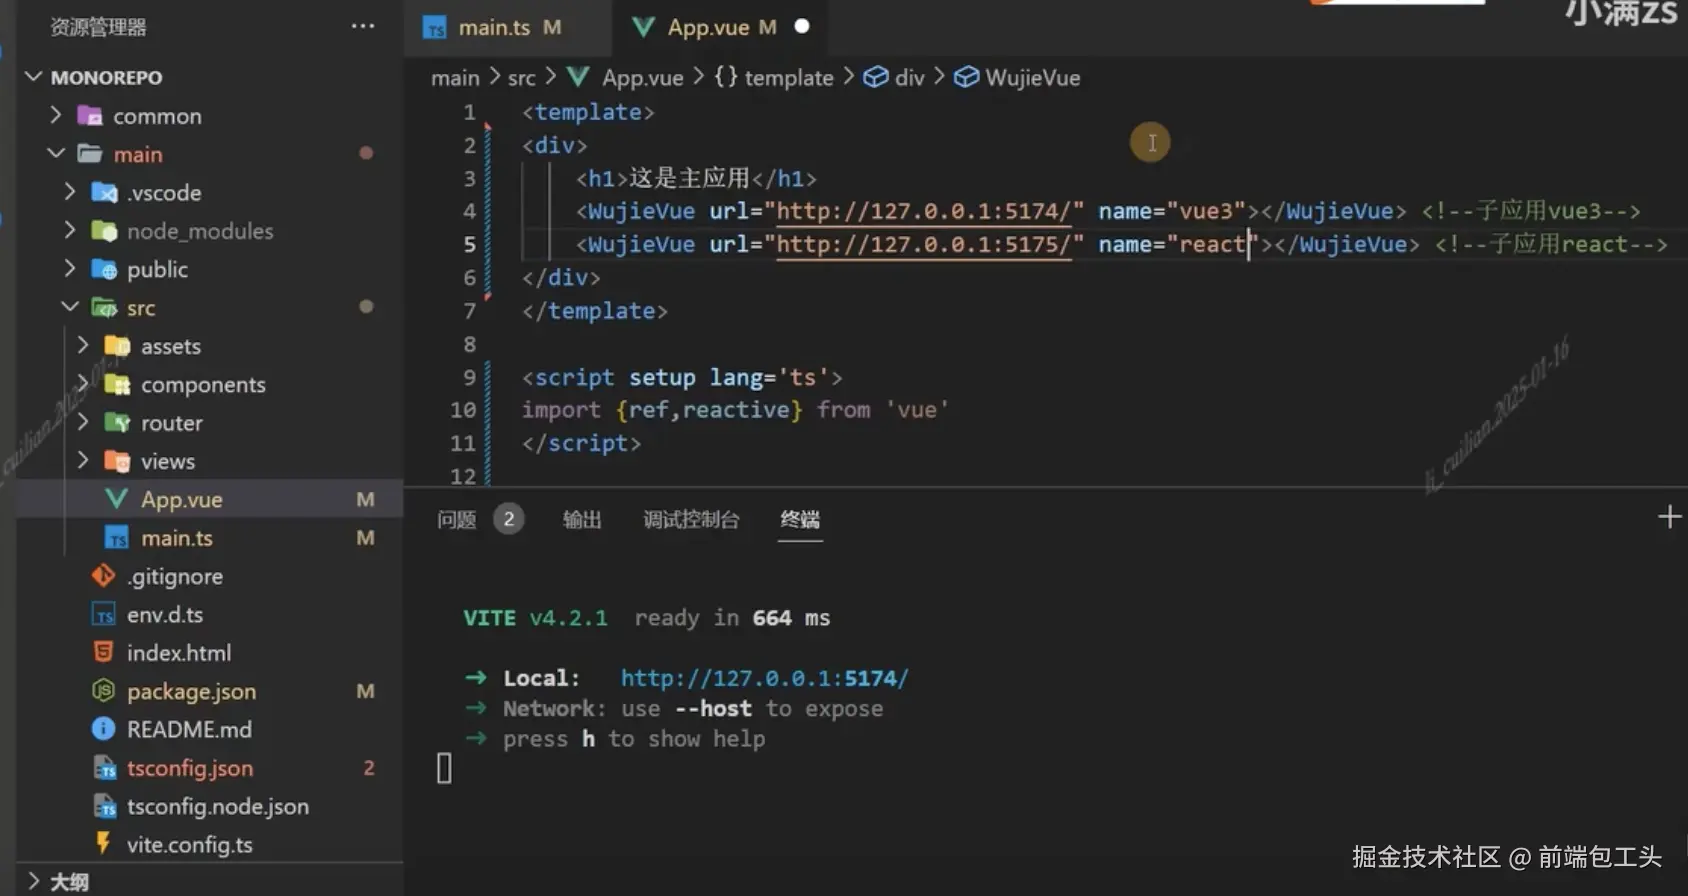Click the common folder icon
Viewport: 1688px width, 896px height.
[x=91, y=116]
